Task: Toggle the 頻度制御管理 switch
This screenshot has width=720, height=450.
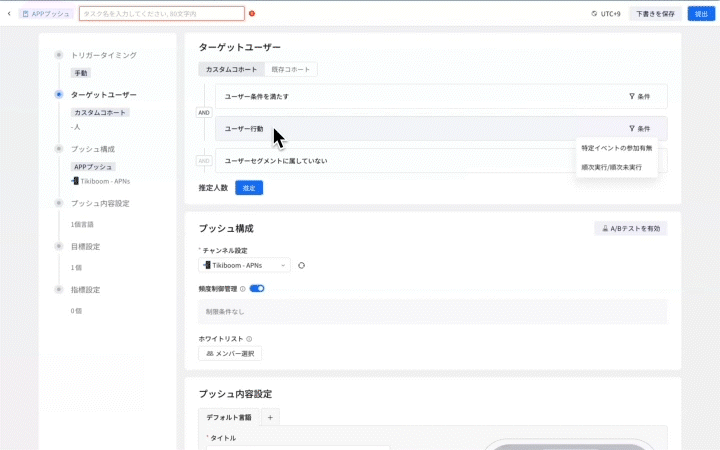Action: [257, 288]
